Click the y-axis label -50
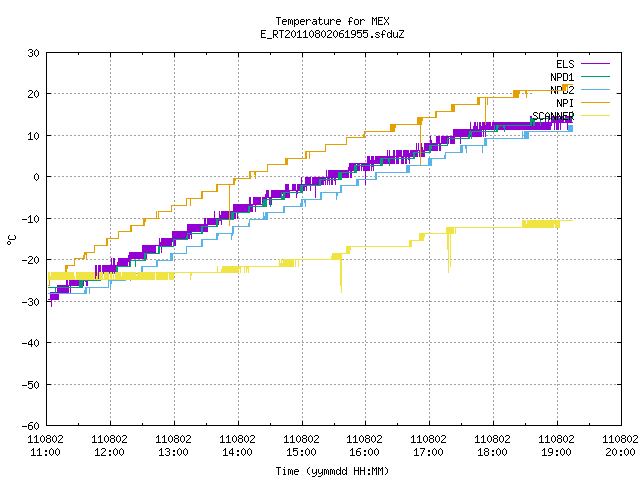The width and height of the screenshot is (640, 480). pyautogui.click(x=31, y=384)
